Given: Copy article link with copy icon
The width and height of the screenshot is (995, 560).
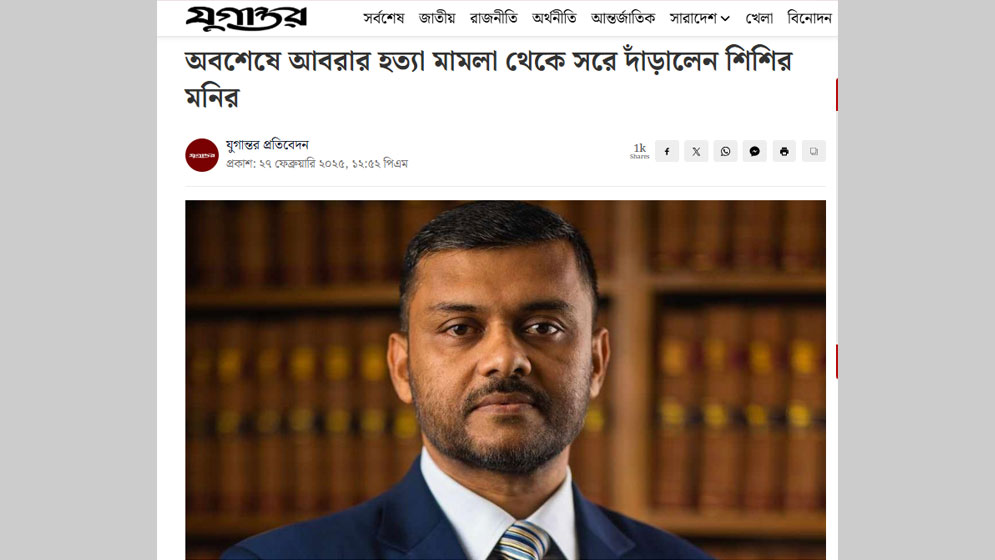Looking at the screenshot, I should [x=814, y=151].
